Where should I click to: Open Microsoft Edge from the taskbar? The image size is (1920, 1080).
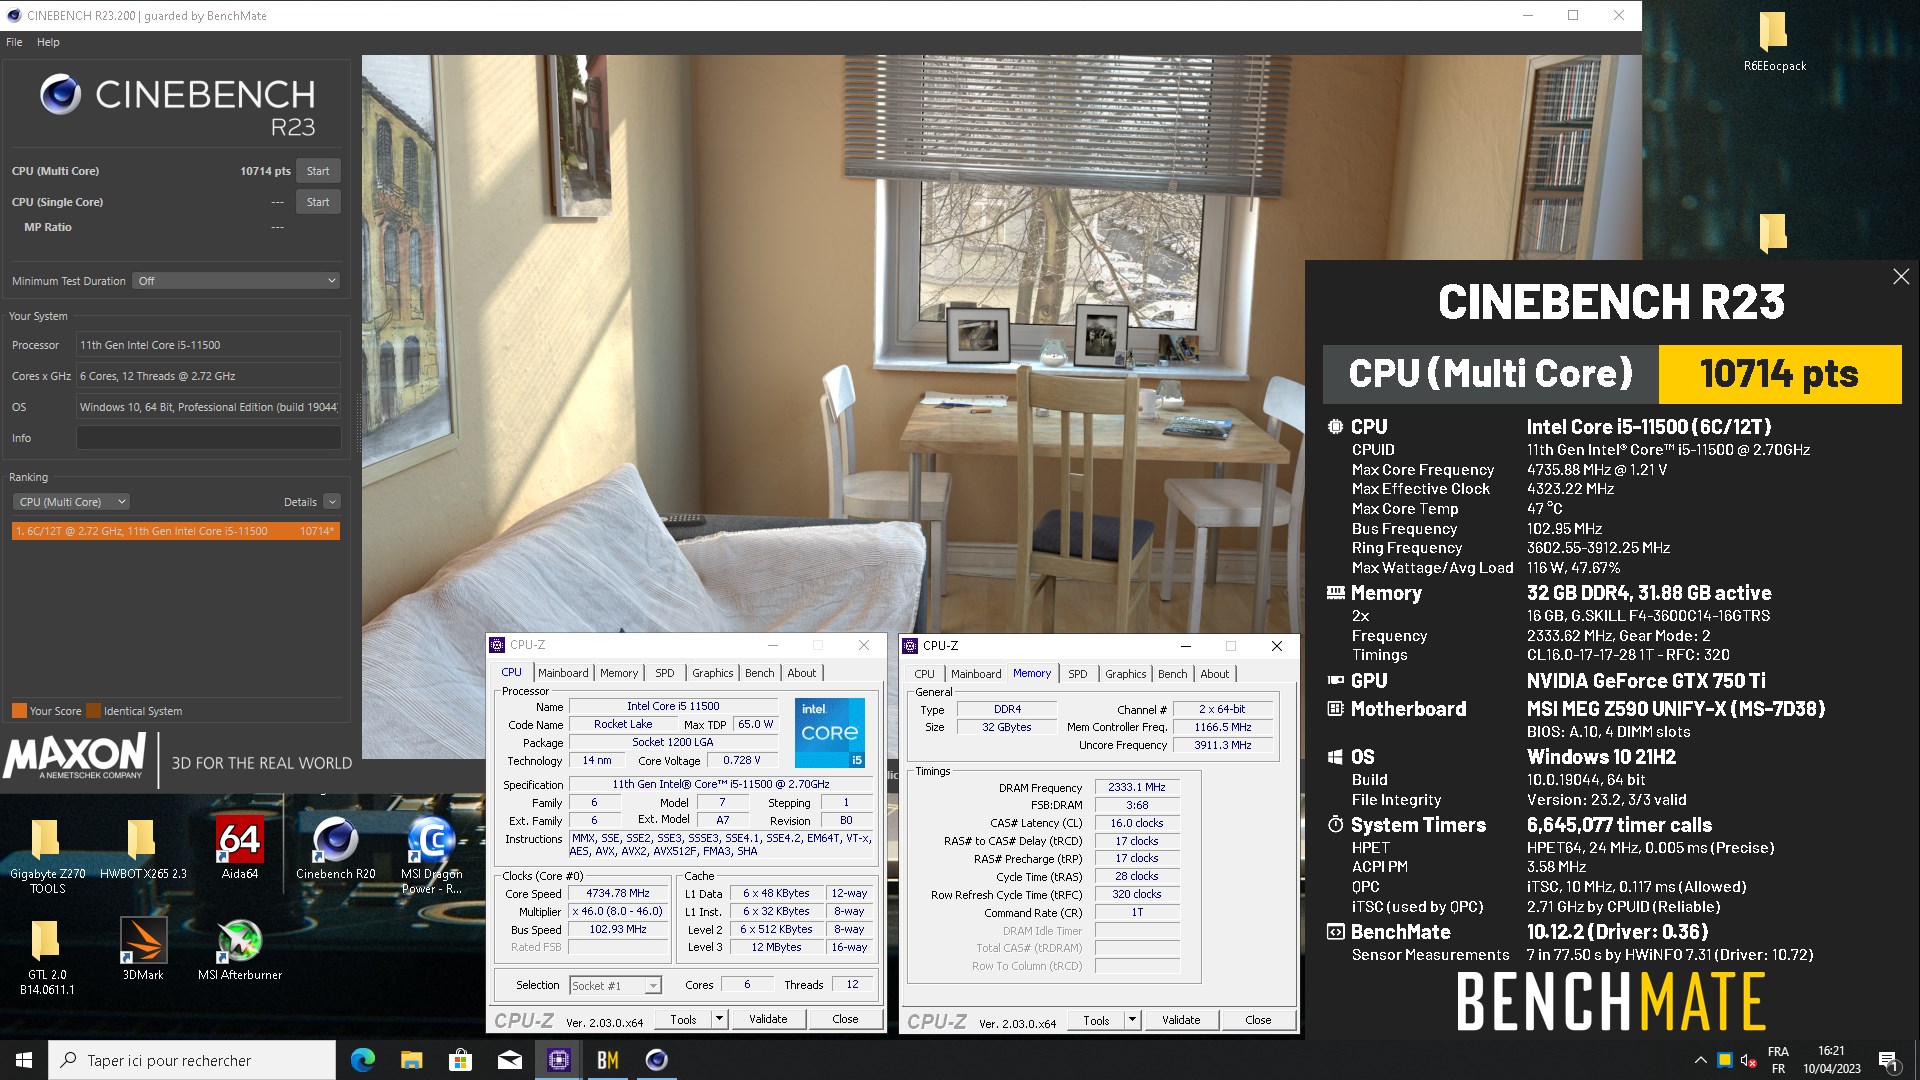(362, 1060)
